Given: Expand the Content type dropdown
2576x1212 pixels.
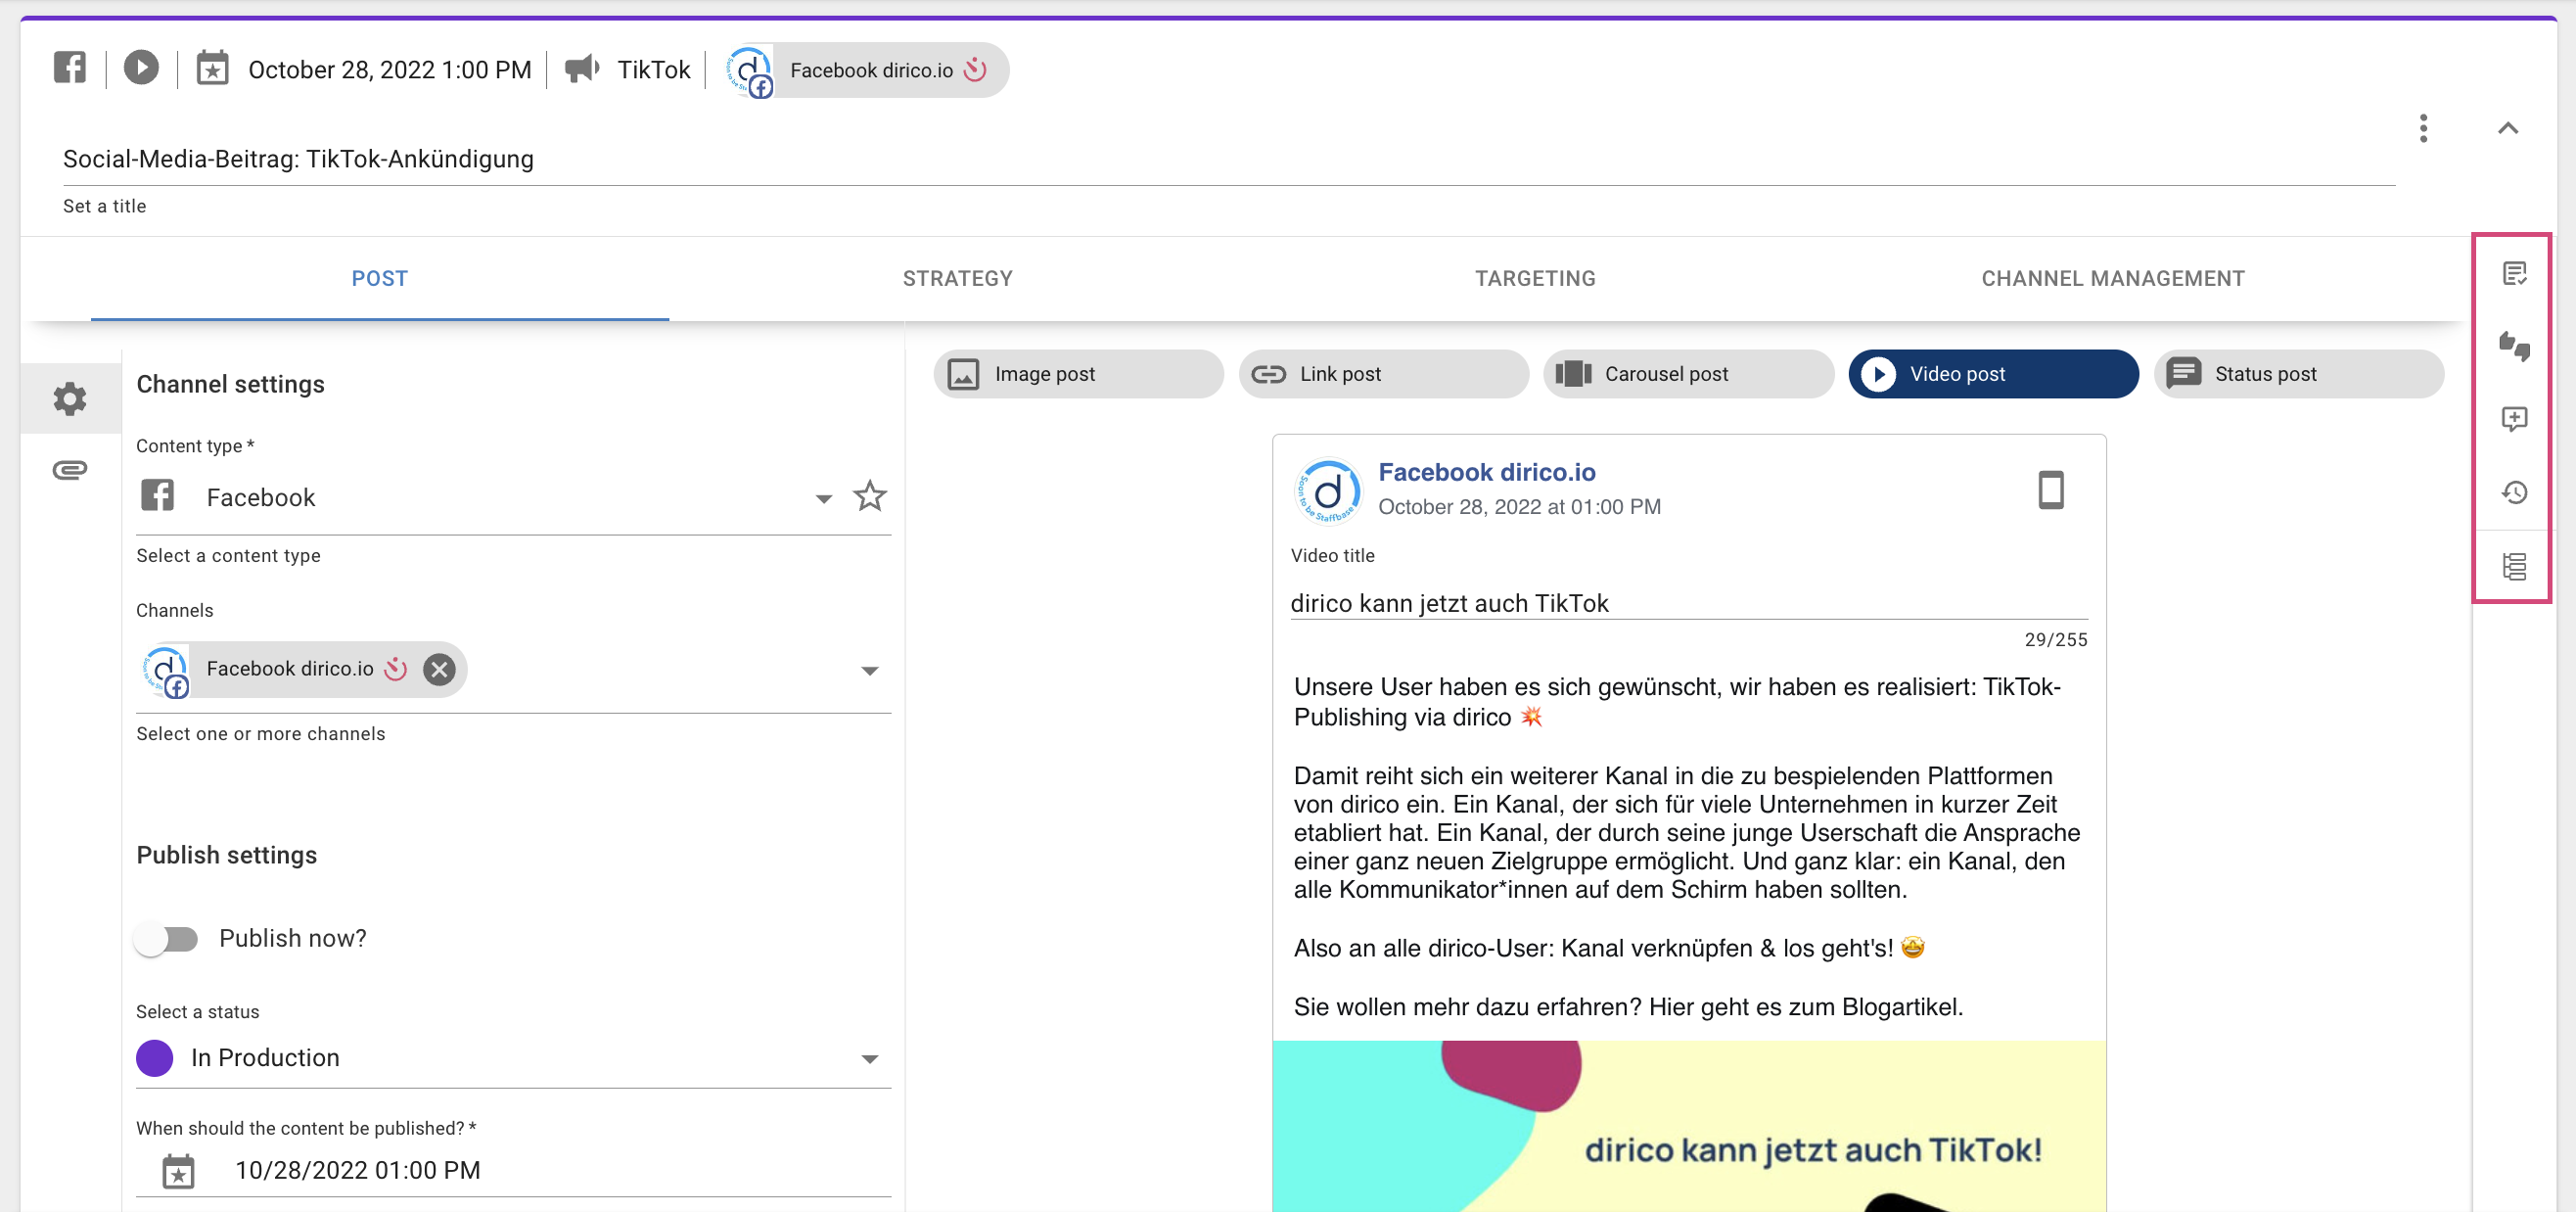Looking at the screenshot, I should click(x=823, y=497).
